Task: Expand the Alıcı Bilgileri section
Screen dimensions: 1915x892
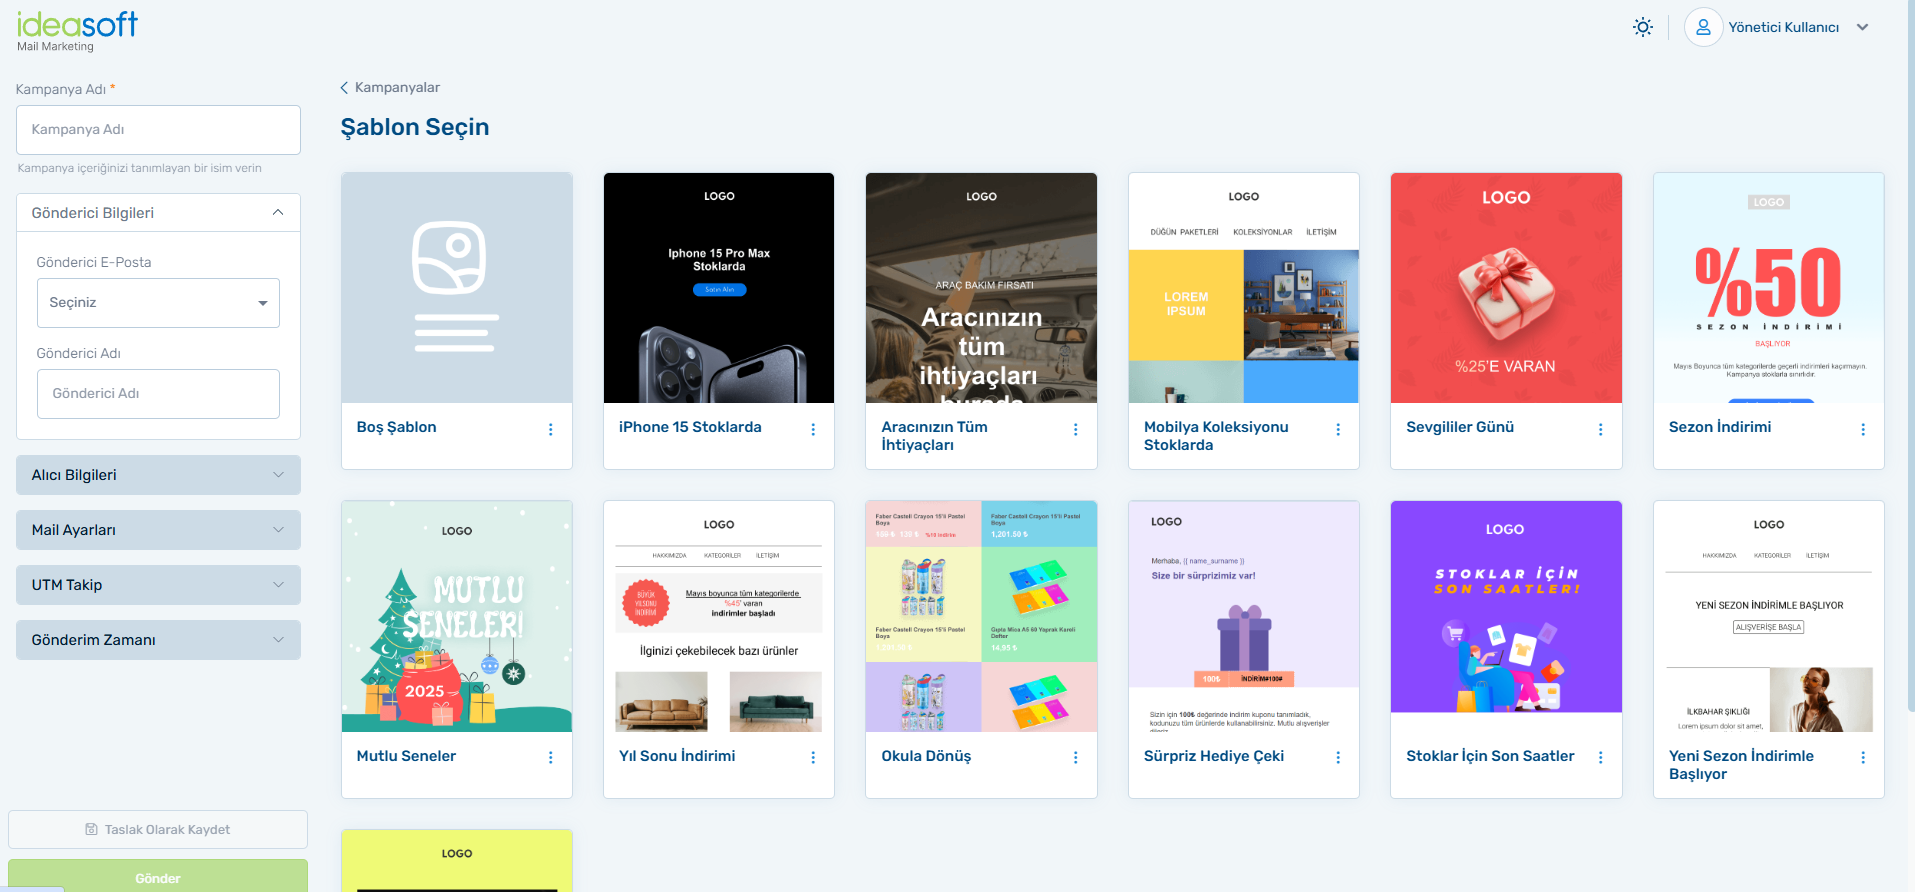Action: (158, 475)
